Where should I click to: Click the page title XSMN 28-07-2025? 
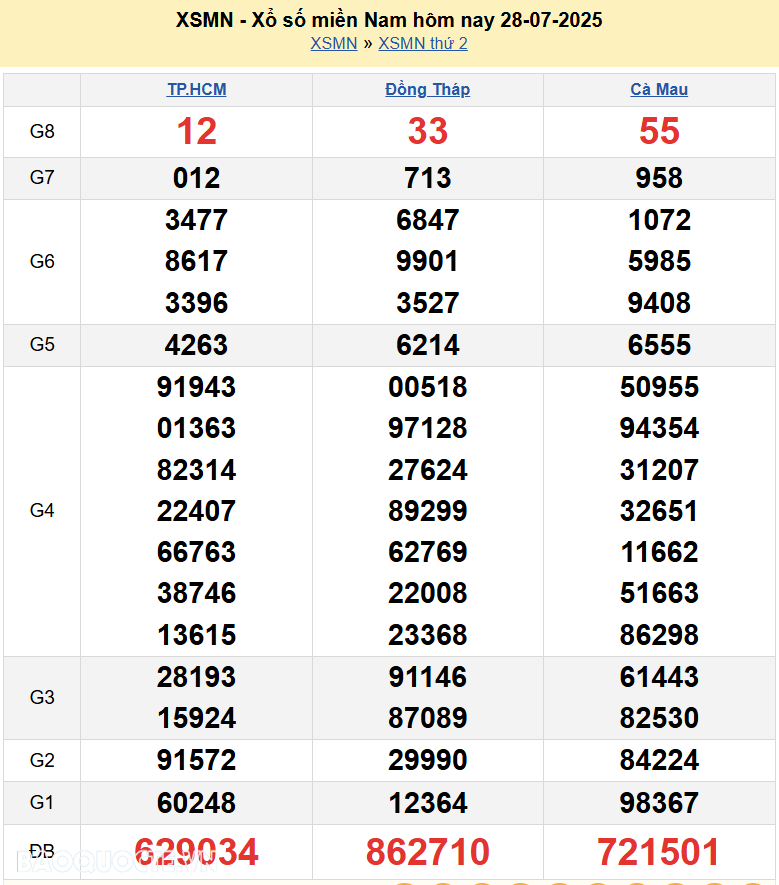(389, 20)
